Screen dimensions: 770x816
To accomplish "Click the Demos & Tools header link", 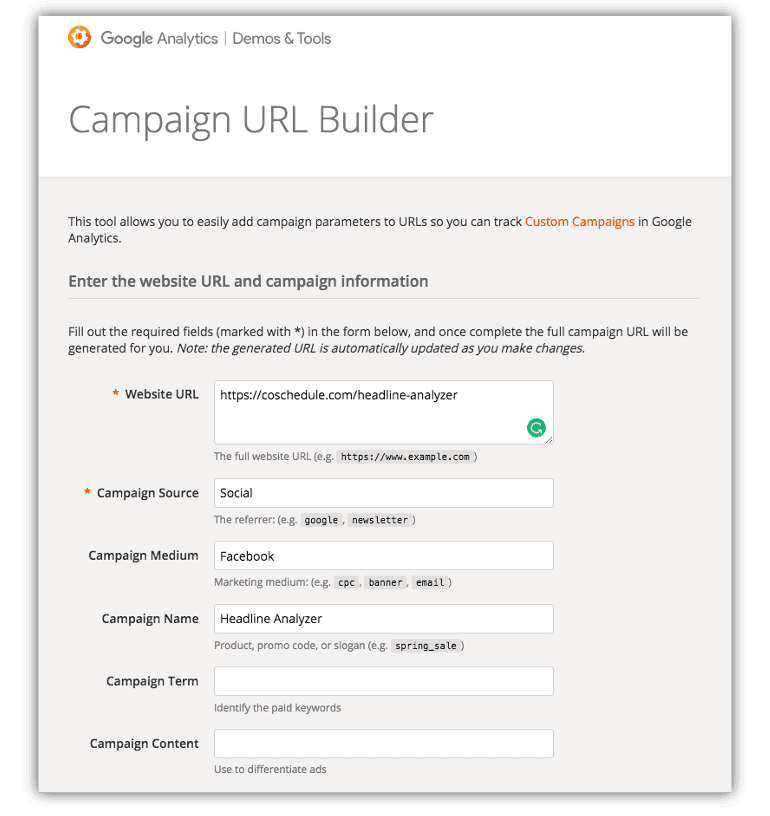I will tap(281, 38).
